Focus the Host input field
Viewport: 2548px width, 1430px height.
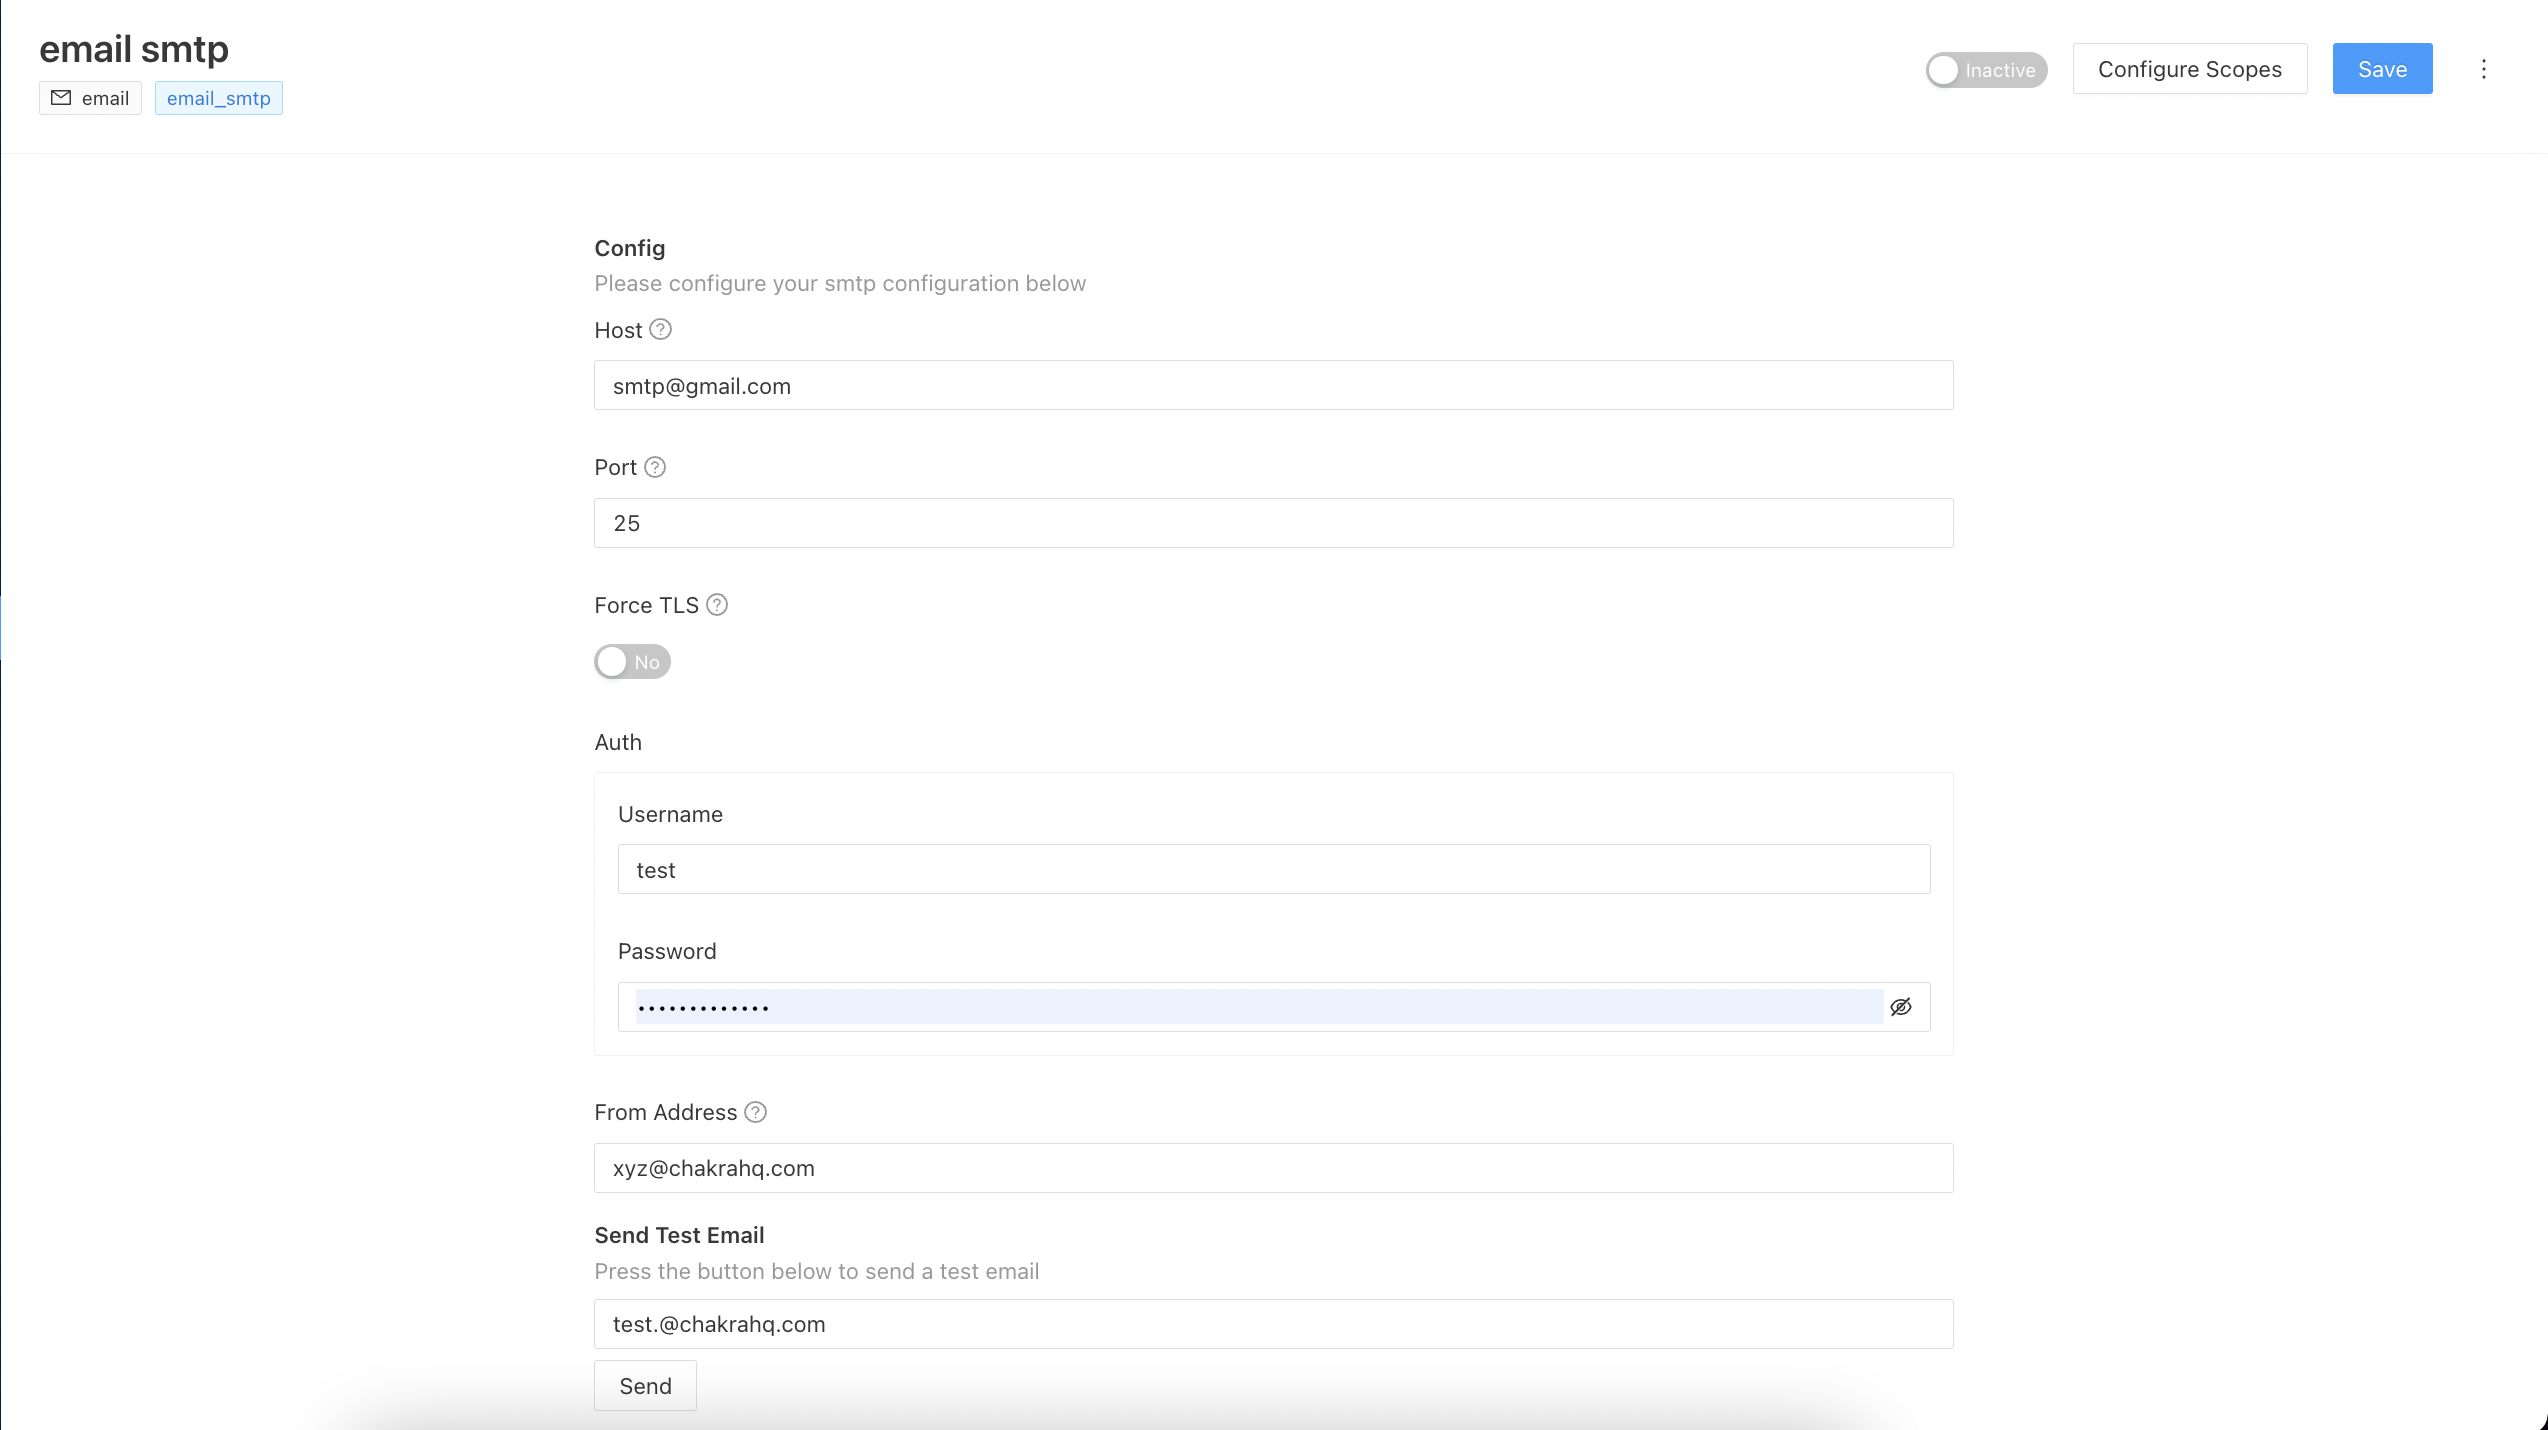point(1272,386)
